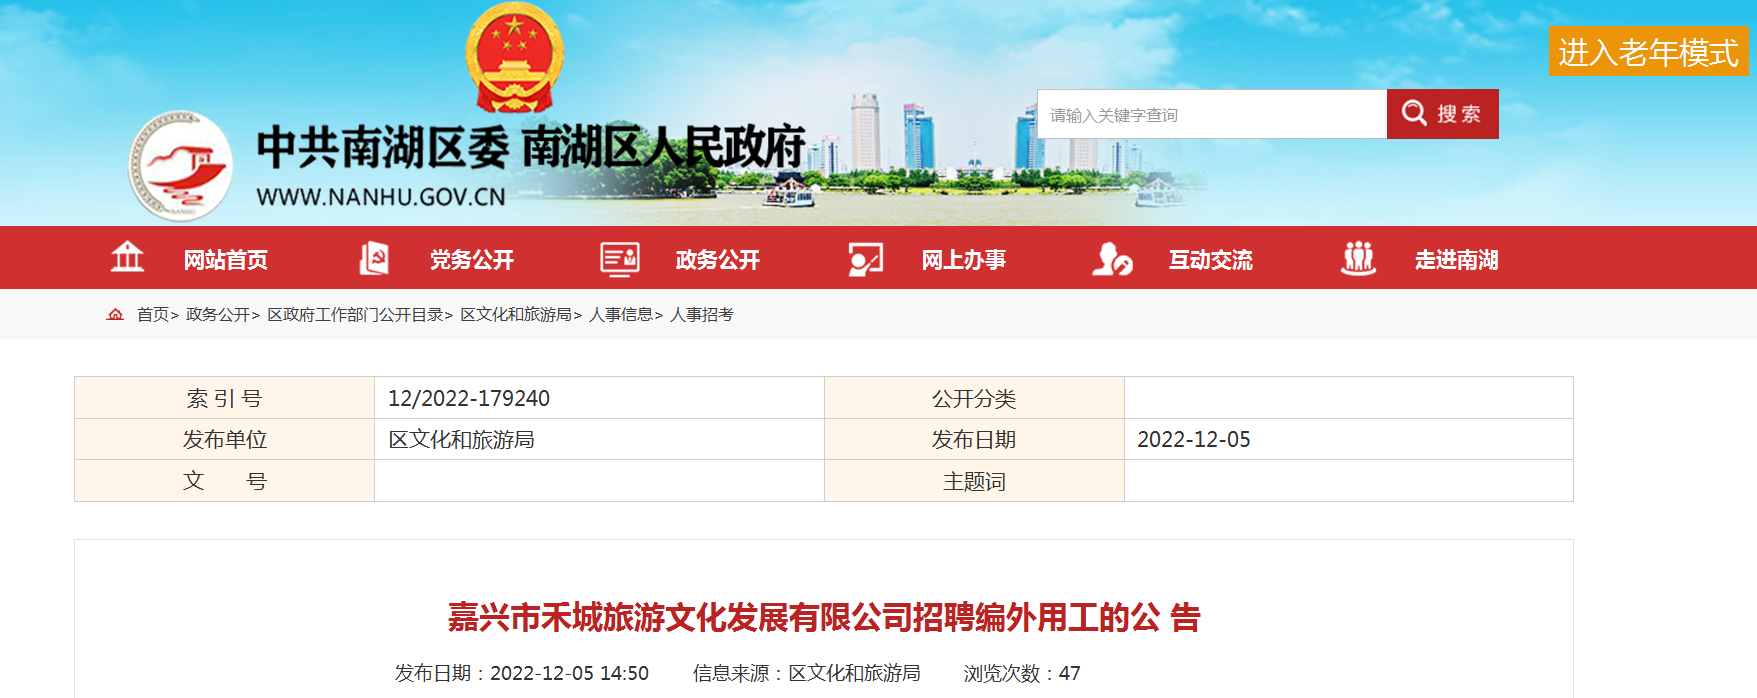Go to 人事信息 breadcrumb link
This screenshot has width=1757, height=698.
click(x=621, y=314)
